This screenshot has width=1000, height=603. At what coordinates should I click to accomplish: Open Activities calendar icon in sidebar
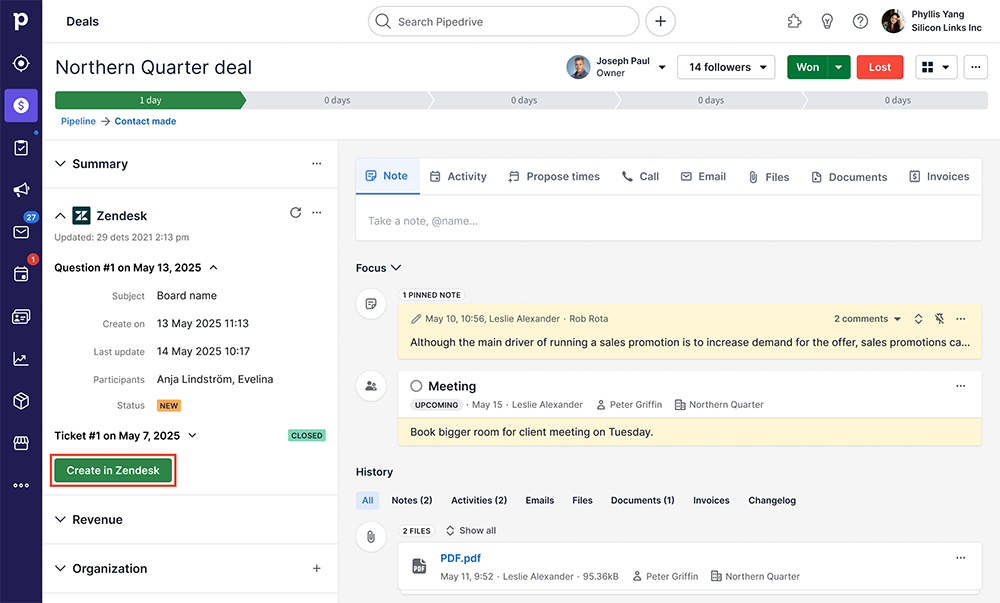point(21,274)
